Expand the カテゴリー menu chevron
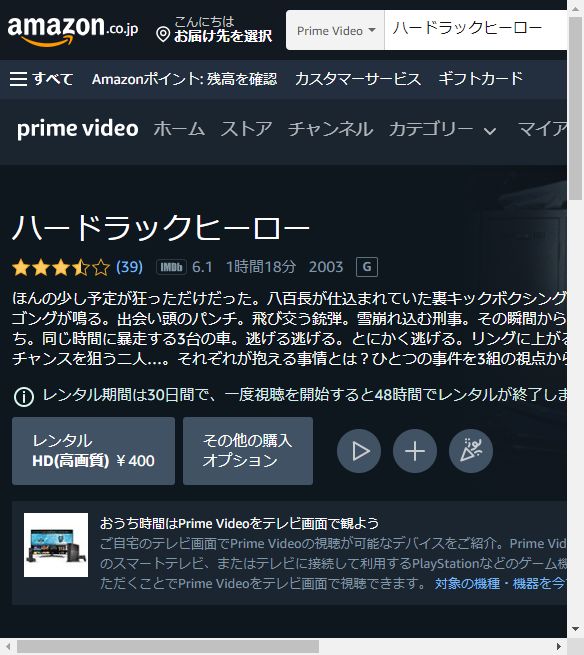584x655 pixels. pyautogui.click(x=490, y=131)
